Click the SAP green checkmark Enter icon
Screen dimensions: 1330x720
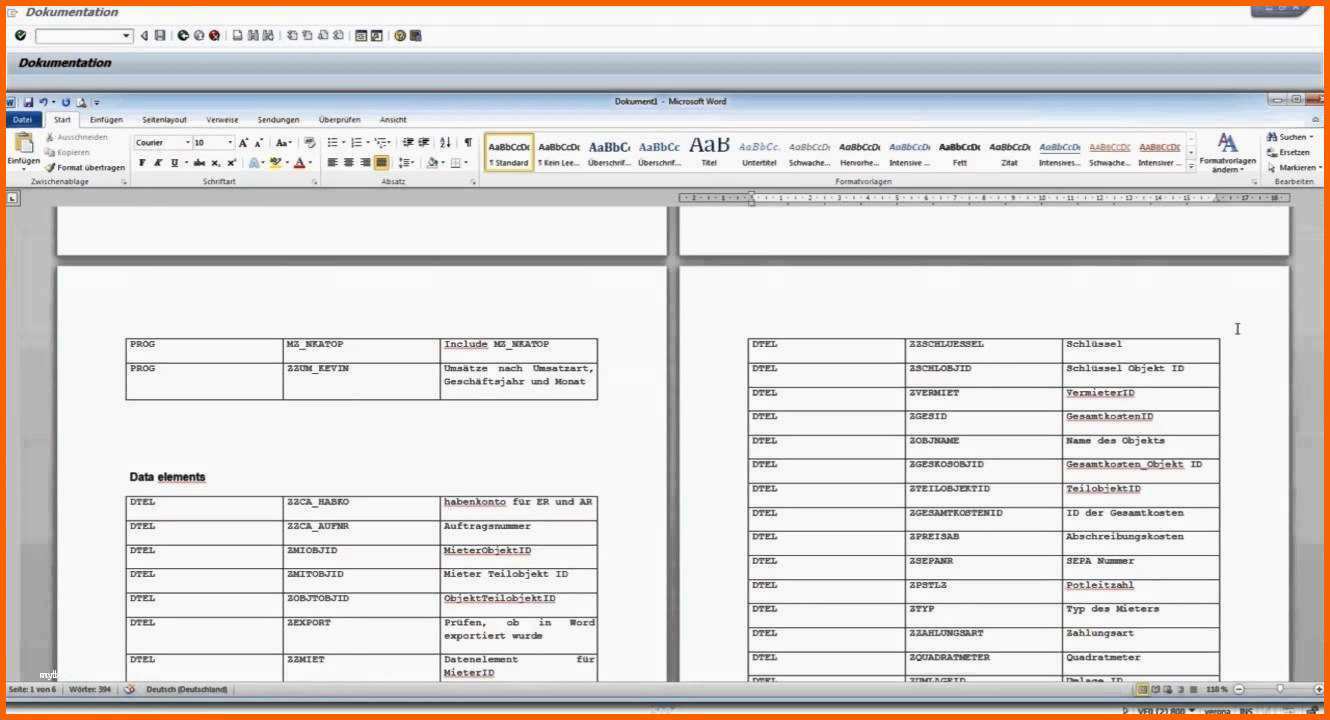pos(20,36)
